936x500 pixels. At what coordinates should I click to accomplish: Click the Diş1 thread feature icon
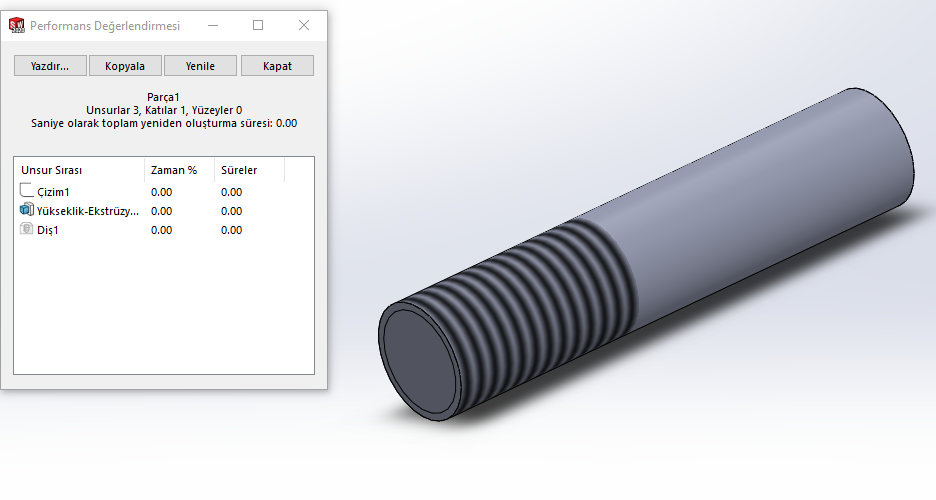[27, 229]
